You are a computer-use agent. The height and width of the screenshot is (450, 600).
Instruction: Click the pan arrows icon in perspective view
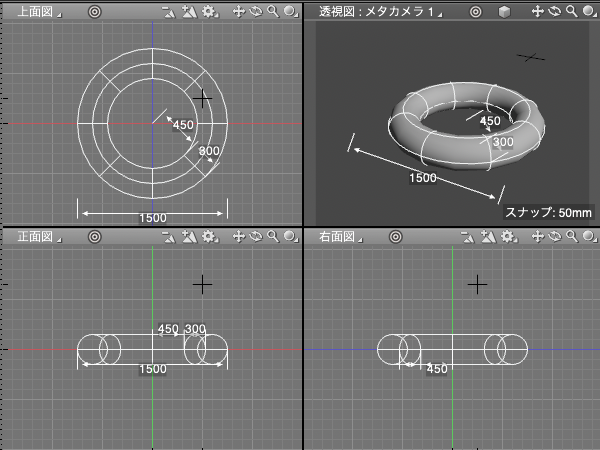(538, 11)
